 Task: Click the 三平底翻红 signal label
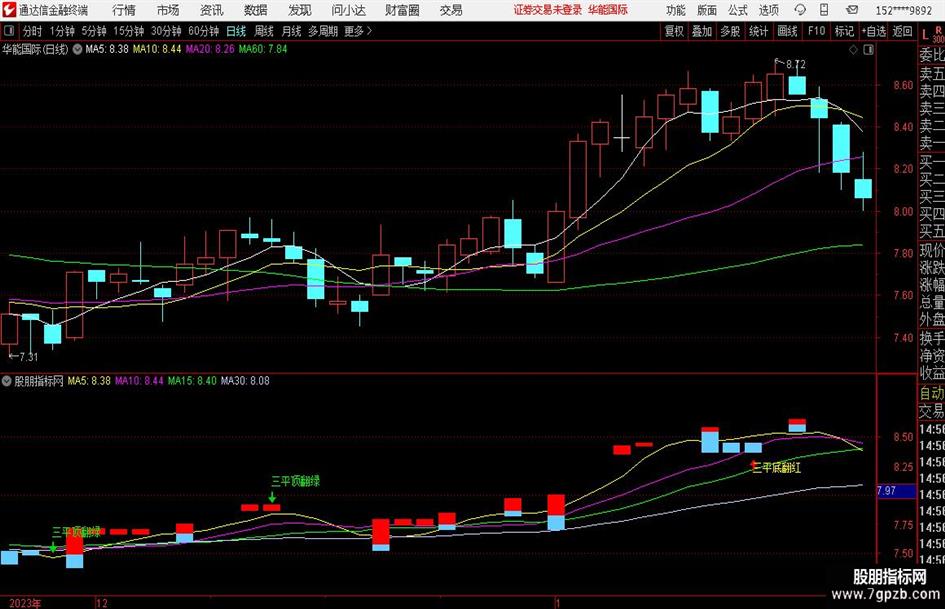point(777,467)
